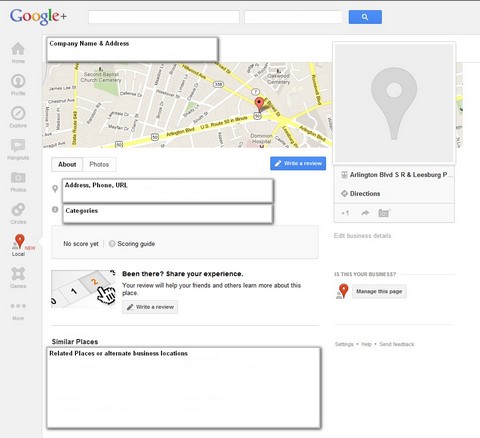This screenshot has width=480, height=438.
Task: Open the Photos camera icon in sidebar
Action: 18,178
